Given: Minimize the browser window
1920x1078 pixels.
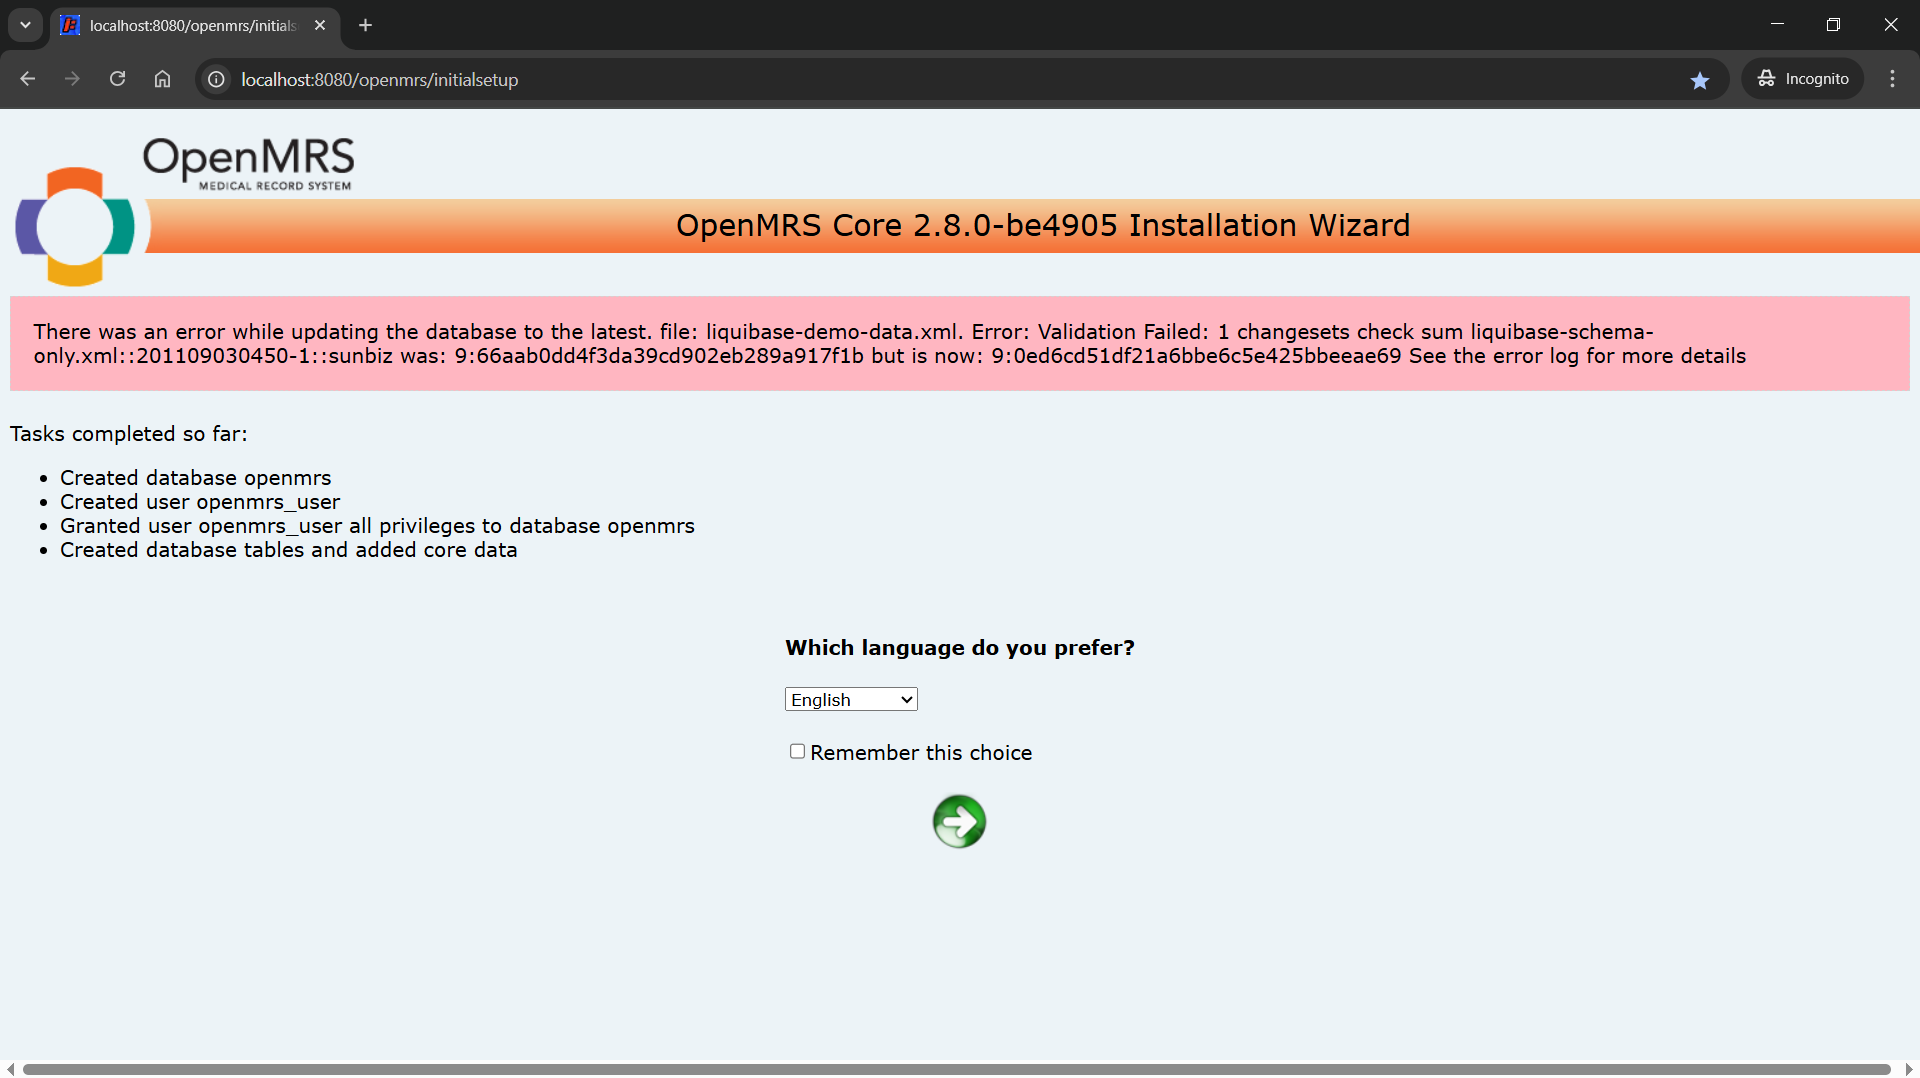Looking at the screenshot, I should (1777, 24).
